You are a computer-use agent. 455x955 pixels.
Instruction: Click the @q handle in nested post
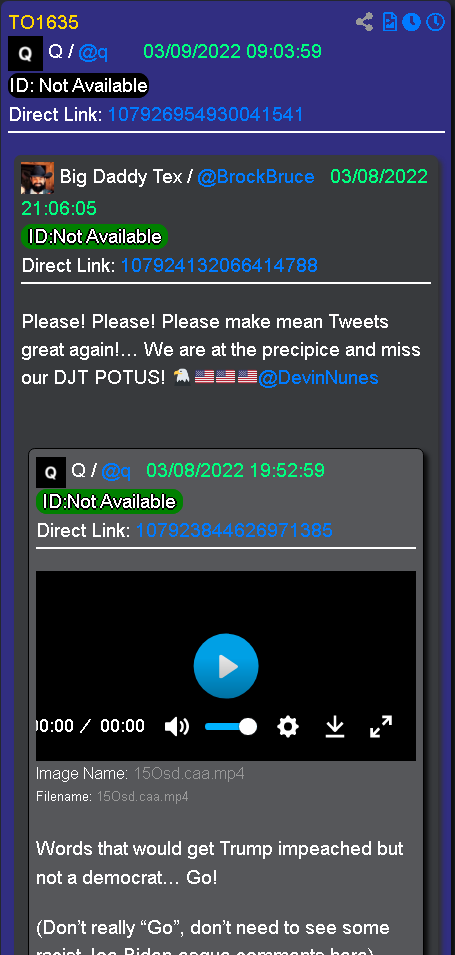[x=116, y=470]
